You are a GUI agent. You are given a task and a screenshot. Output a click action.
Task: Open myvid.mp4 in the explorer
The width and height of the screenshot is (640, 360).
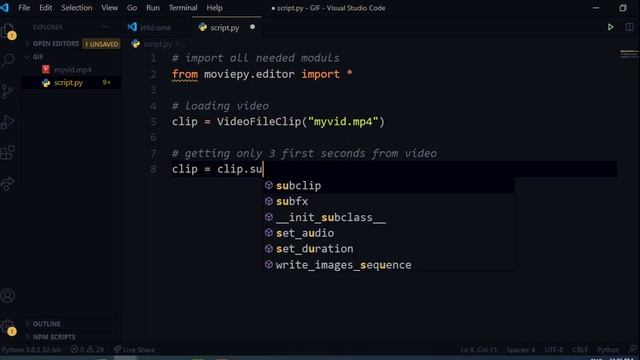73,70
